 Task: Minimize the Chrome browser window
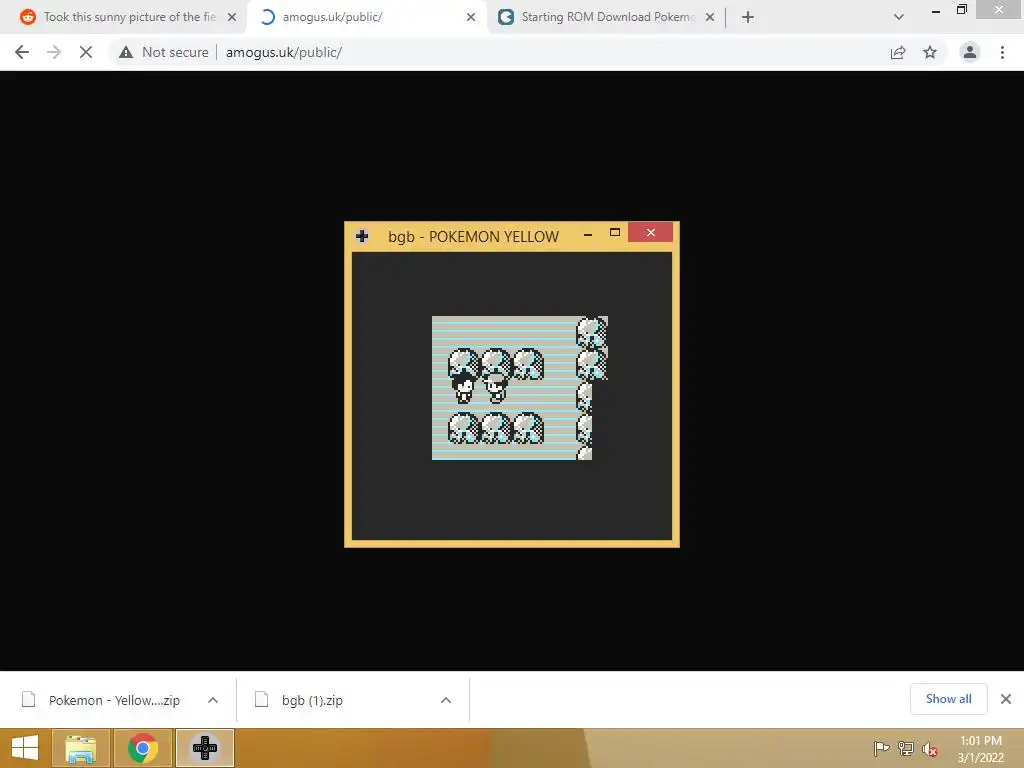click(x=936, y=11)
